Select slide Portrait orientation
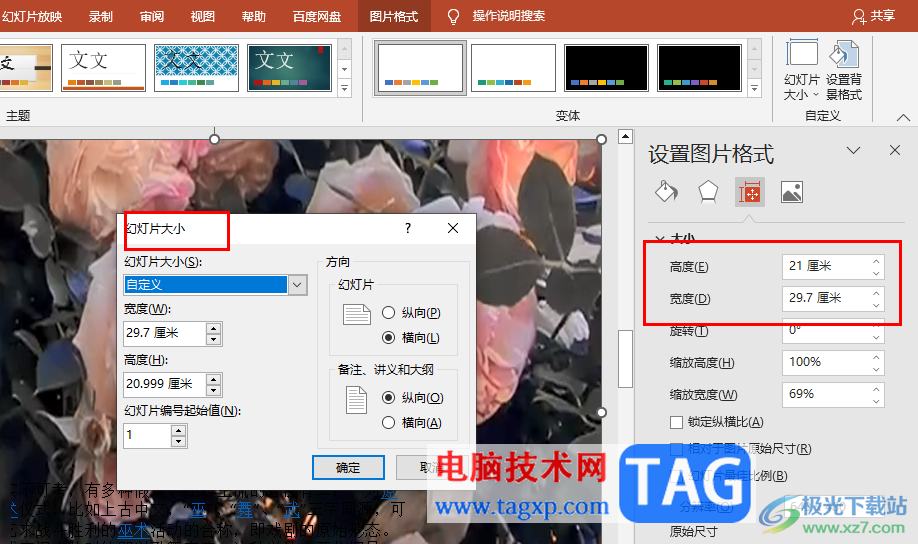The height and width of the screenshot is (544, 918). pyautogui.click(x=411, y=313)
